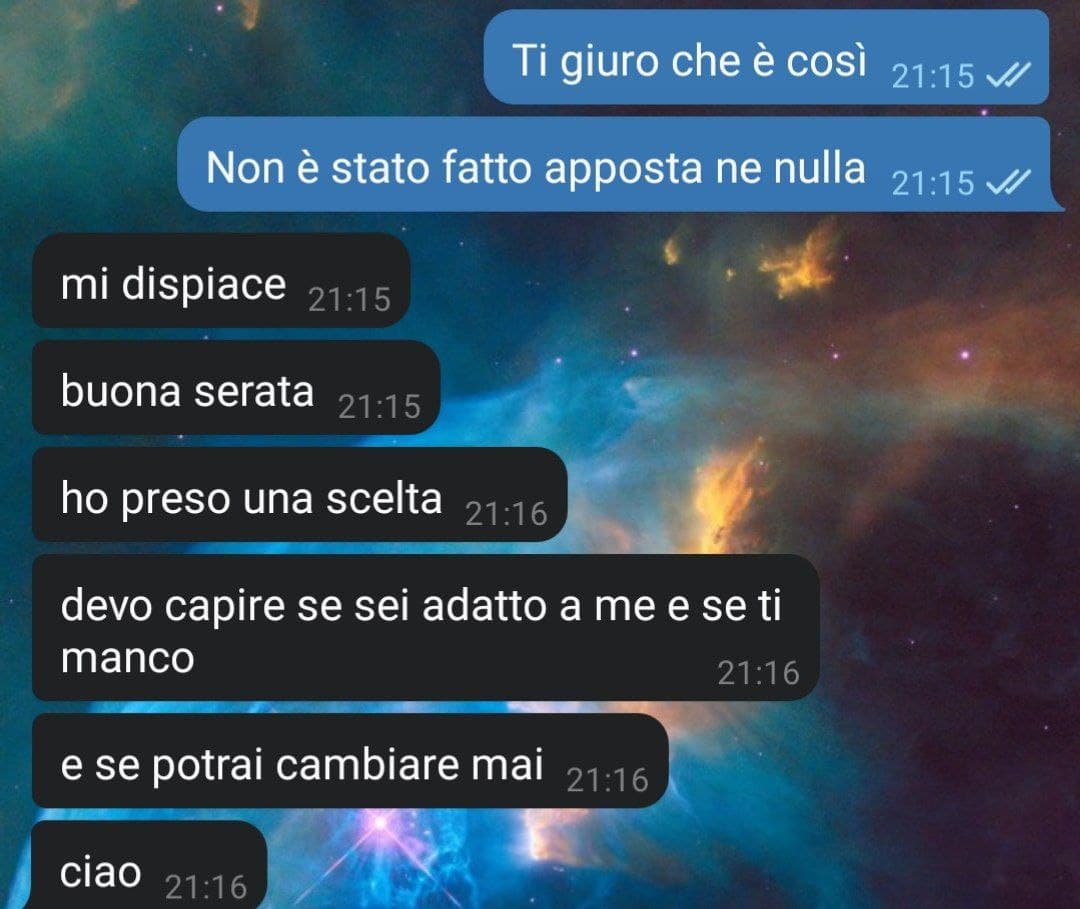Screen dimensions: 1080x909
Task: Select the 'e se potrai cambiare mai' message
Action: tap(350, 761)
